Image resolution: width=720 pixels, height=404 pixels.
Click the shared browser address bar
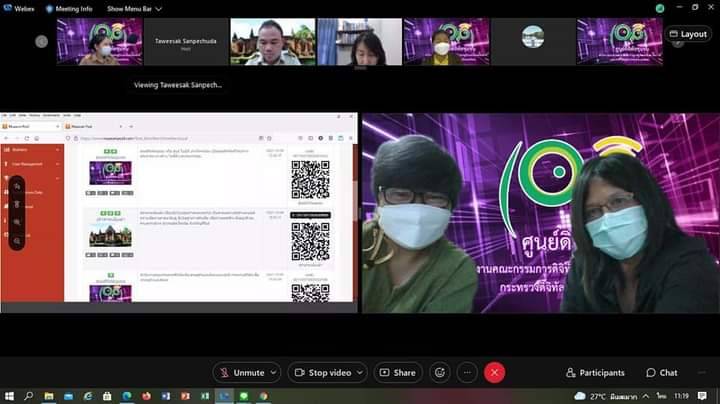169,138
